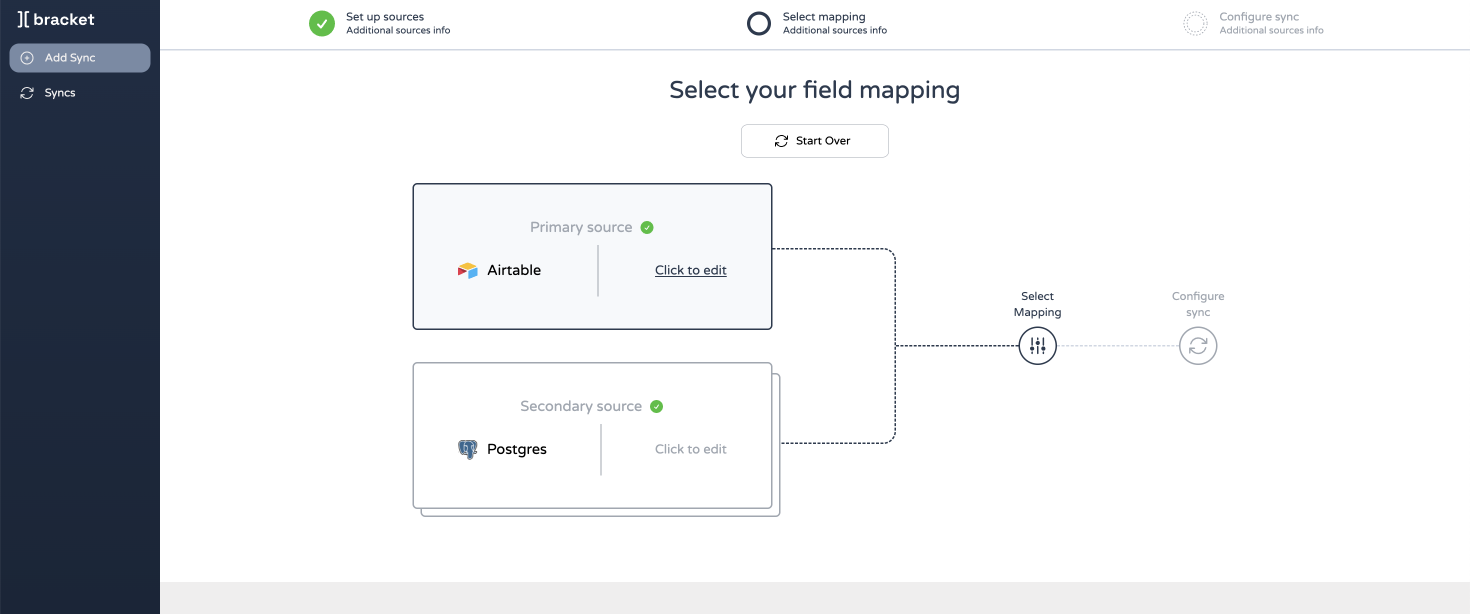Select the Airtable source name
Image resolution: width=1470 pixels, height=614 pixels.
click(514, 270)
